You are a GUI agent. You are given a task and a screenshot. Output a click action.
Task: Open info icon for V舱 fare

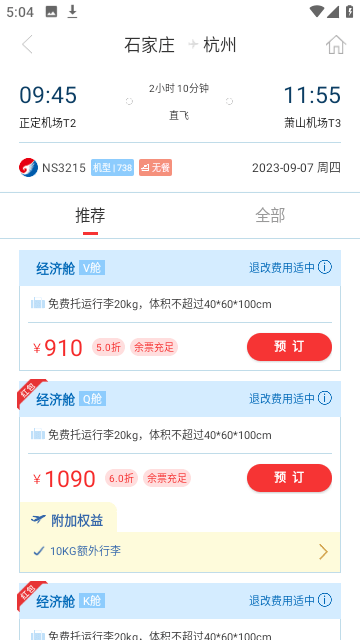325,267
